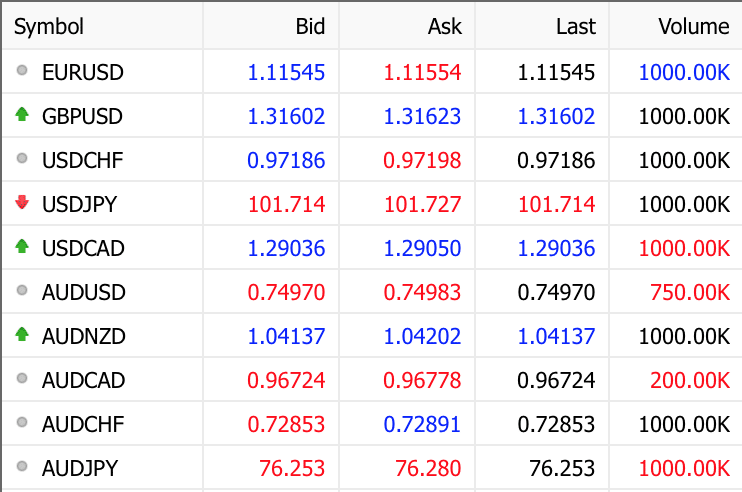
Task: Click the AUDNZD last price 1.04137
Action: 556,336
